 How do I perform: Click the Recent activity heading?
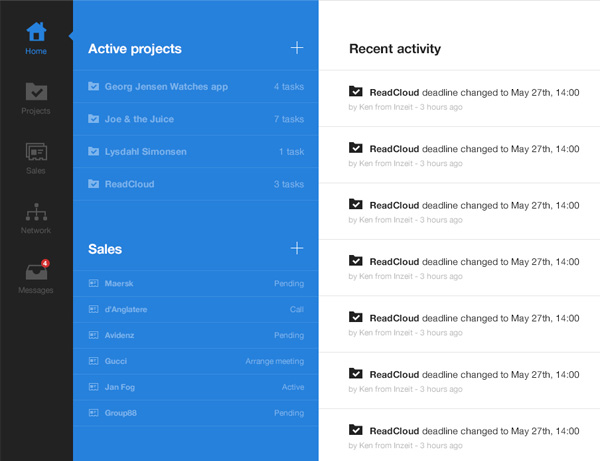point(395,49)
